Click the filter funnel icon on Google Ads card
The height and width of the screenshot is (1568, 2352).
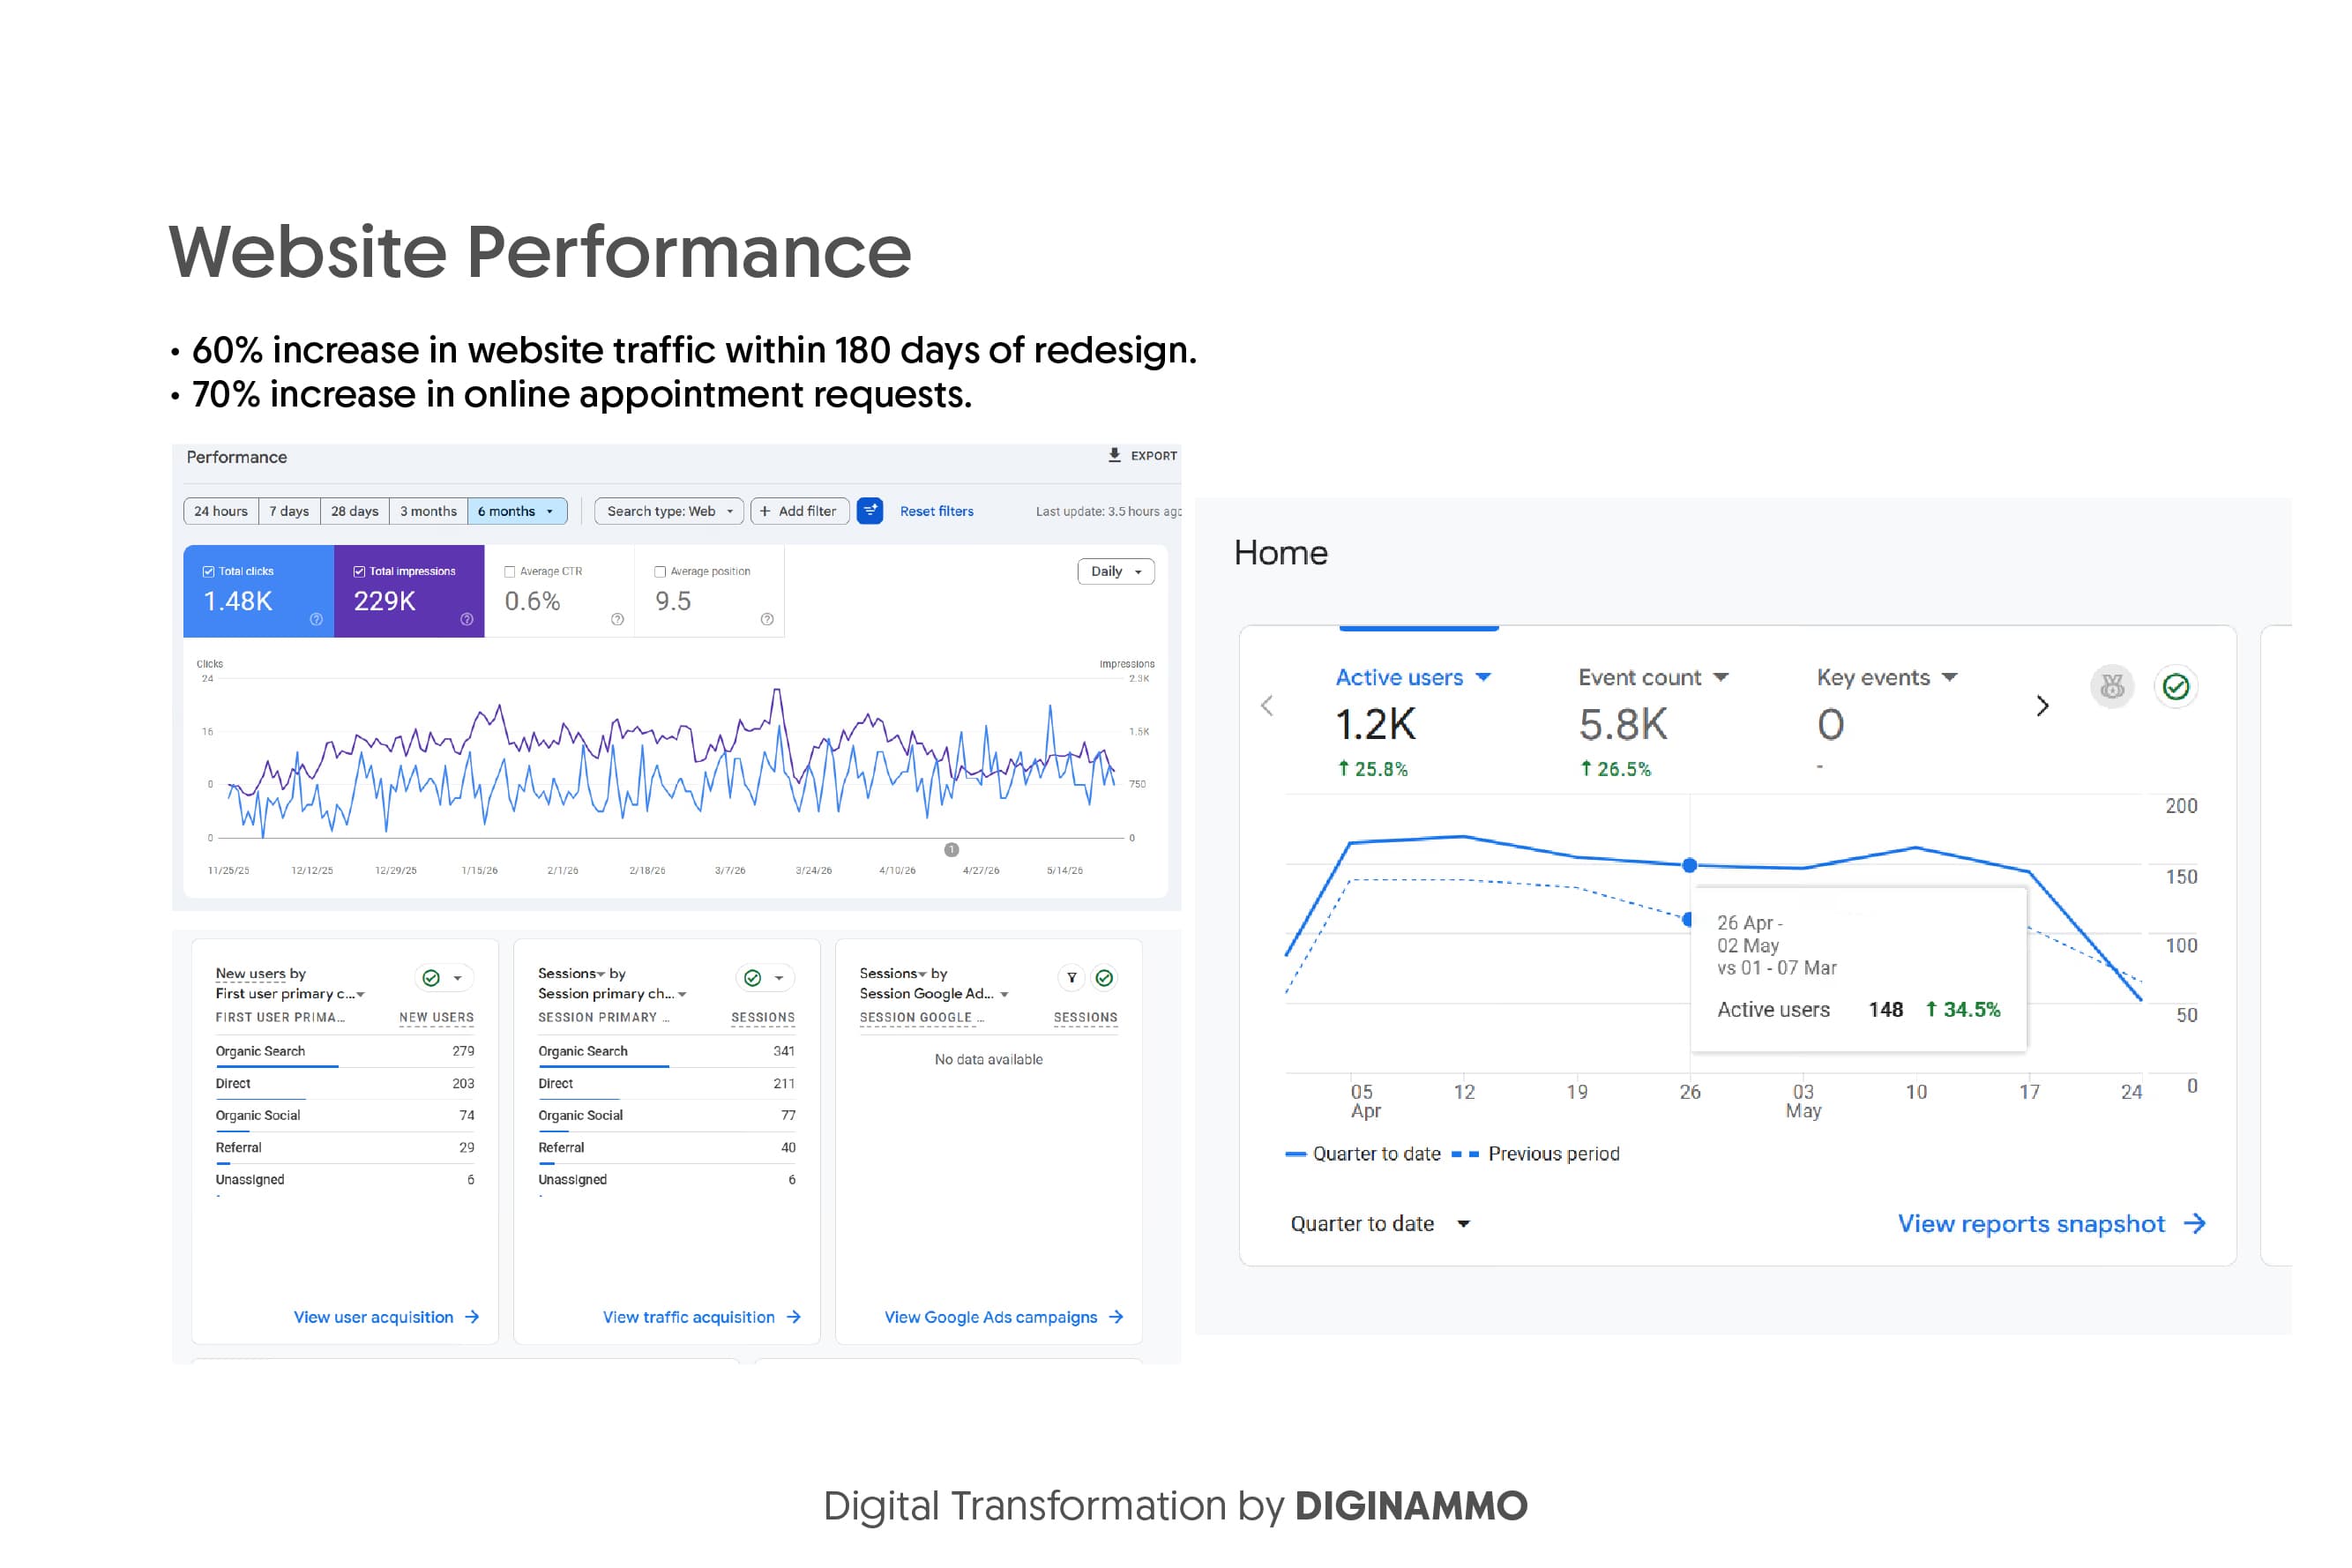click(1071, 978)
